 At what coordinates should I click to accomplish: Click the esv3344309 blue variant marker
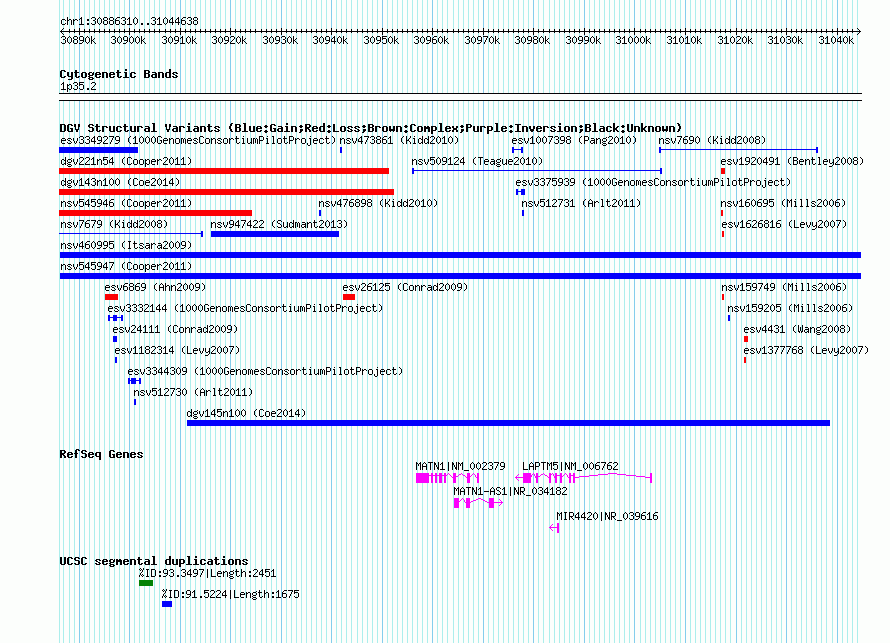(x=135, y=381)
